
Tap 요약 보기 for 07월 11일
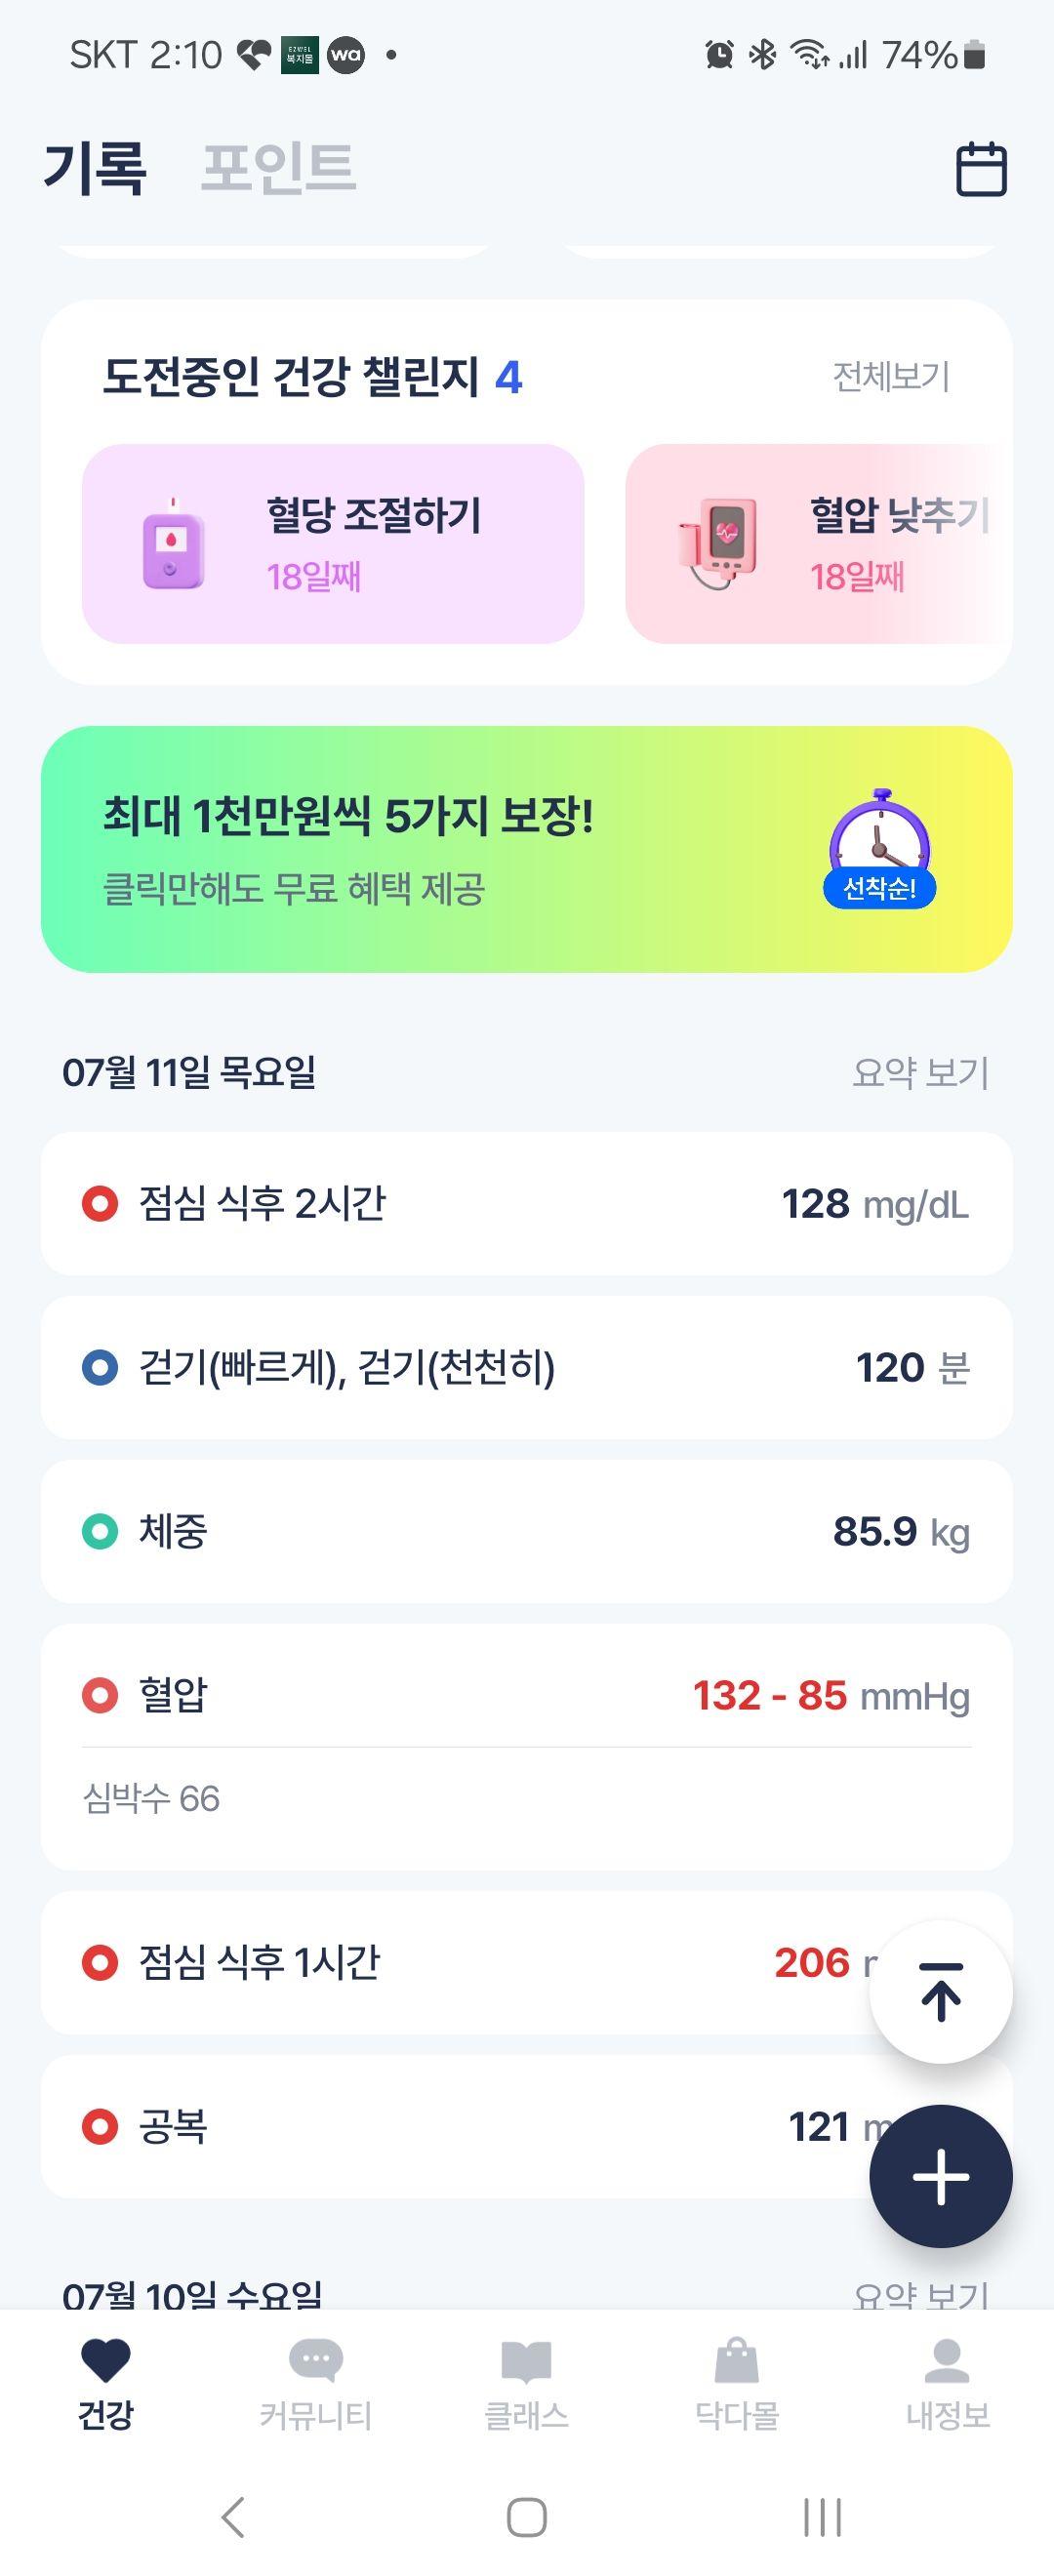point(920,1072)
